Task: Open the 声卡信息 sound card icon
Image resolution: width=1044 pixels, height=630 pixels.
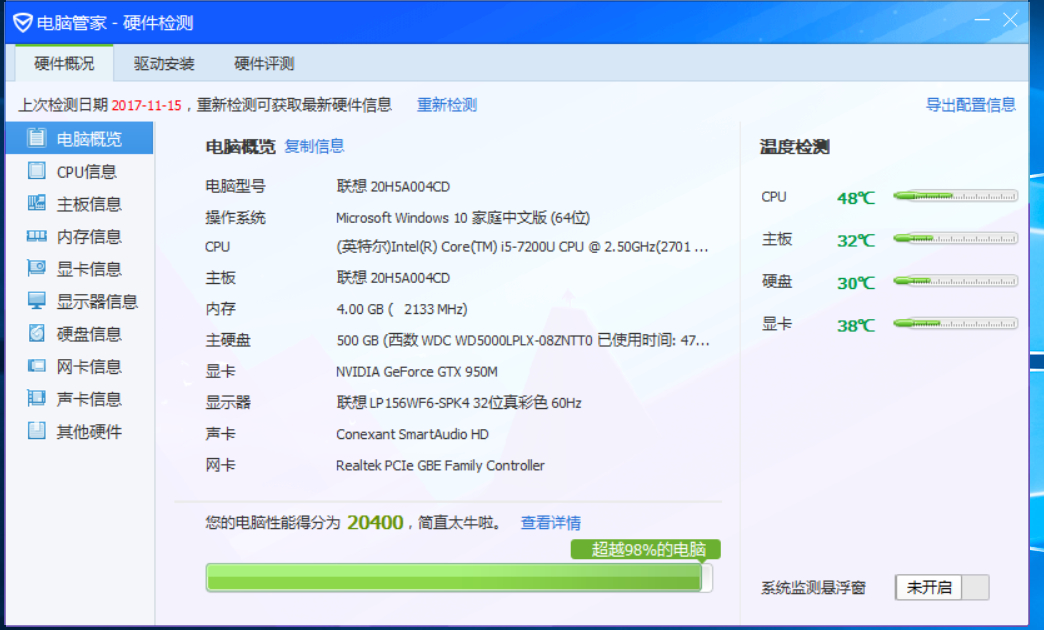Action: point(37,398)
